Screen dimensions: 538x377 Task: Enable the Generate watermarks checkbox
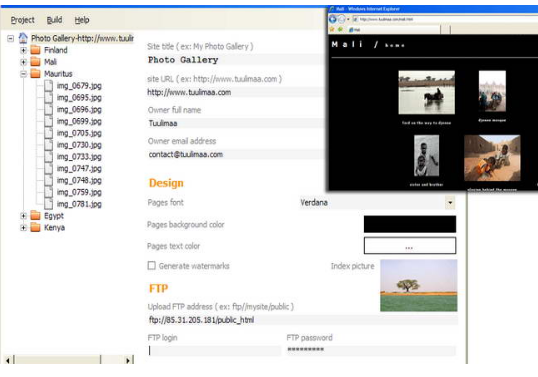[151, 266]
